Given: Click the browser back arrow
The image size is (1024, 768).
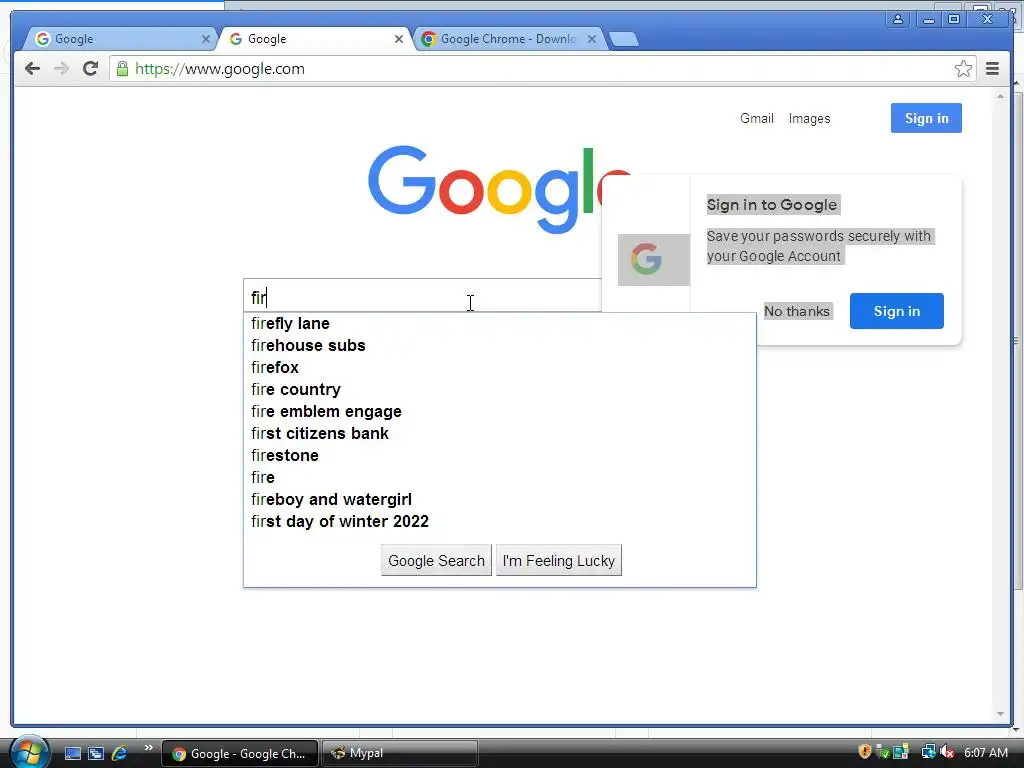Looking at the screenshot, I should click(x=32, y=69).
